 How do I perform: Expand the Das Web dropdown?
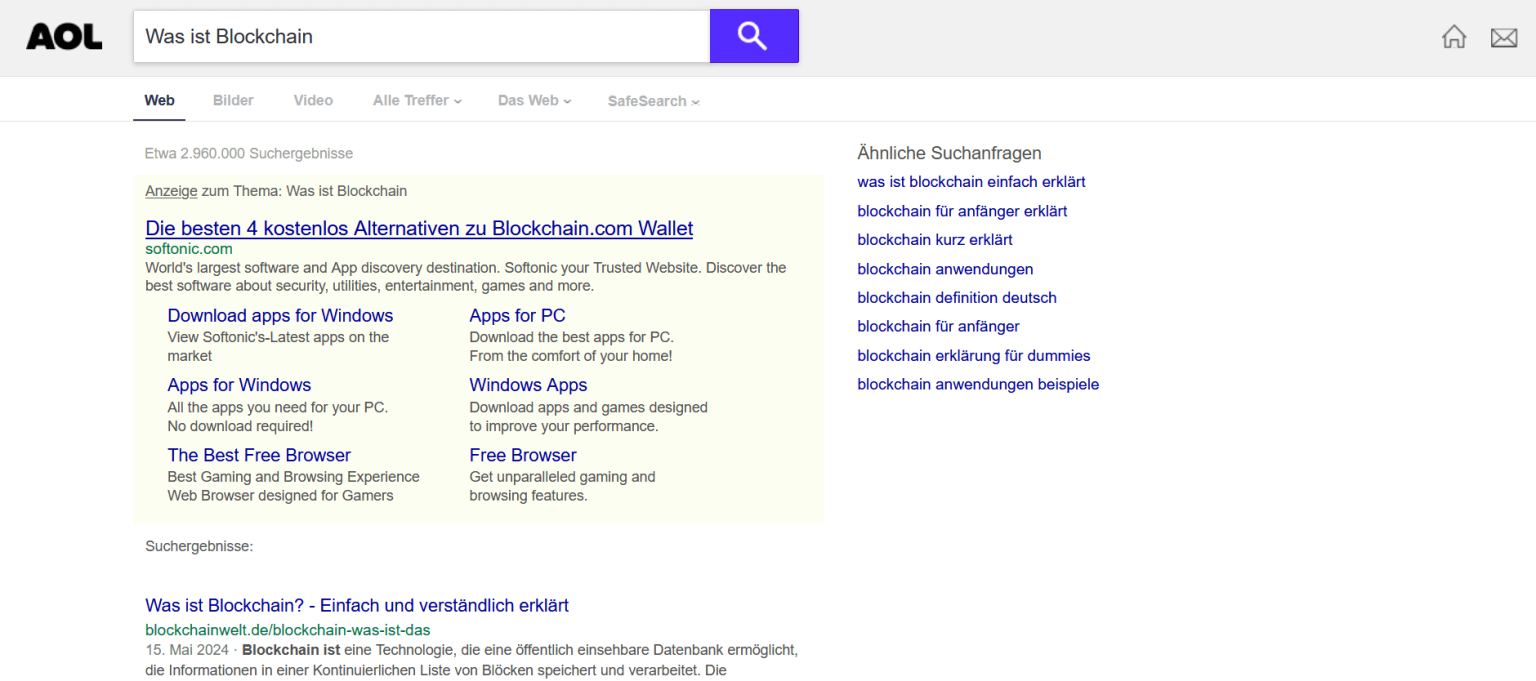click(534, 101)
